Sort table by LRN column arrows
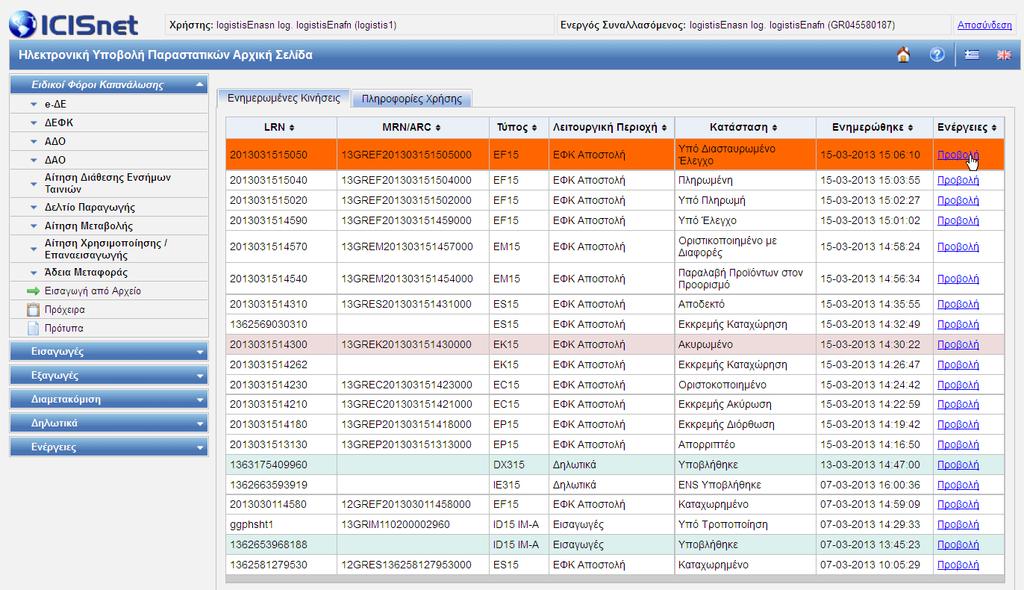The height and width of the screenshot is (590, 1024). coord(292,127)
